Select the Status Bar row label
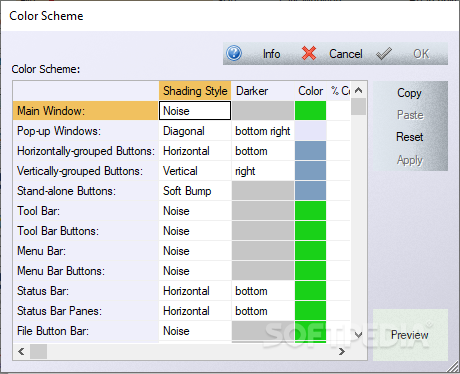This screenshot has height=374, width=460. tap(85, 291)
